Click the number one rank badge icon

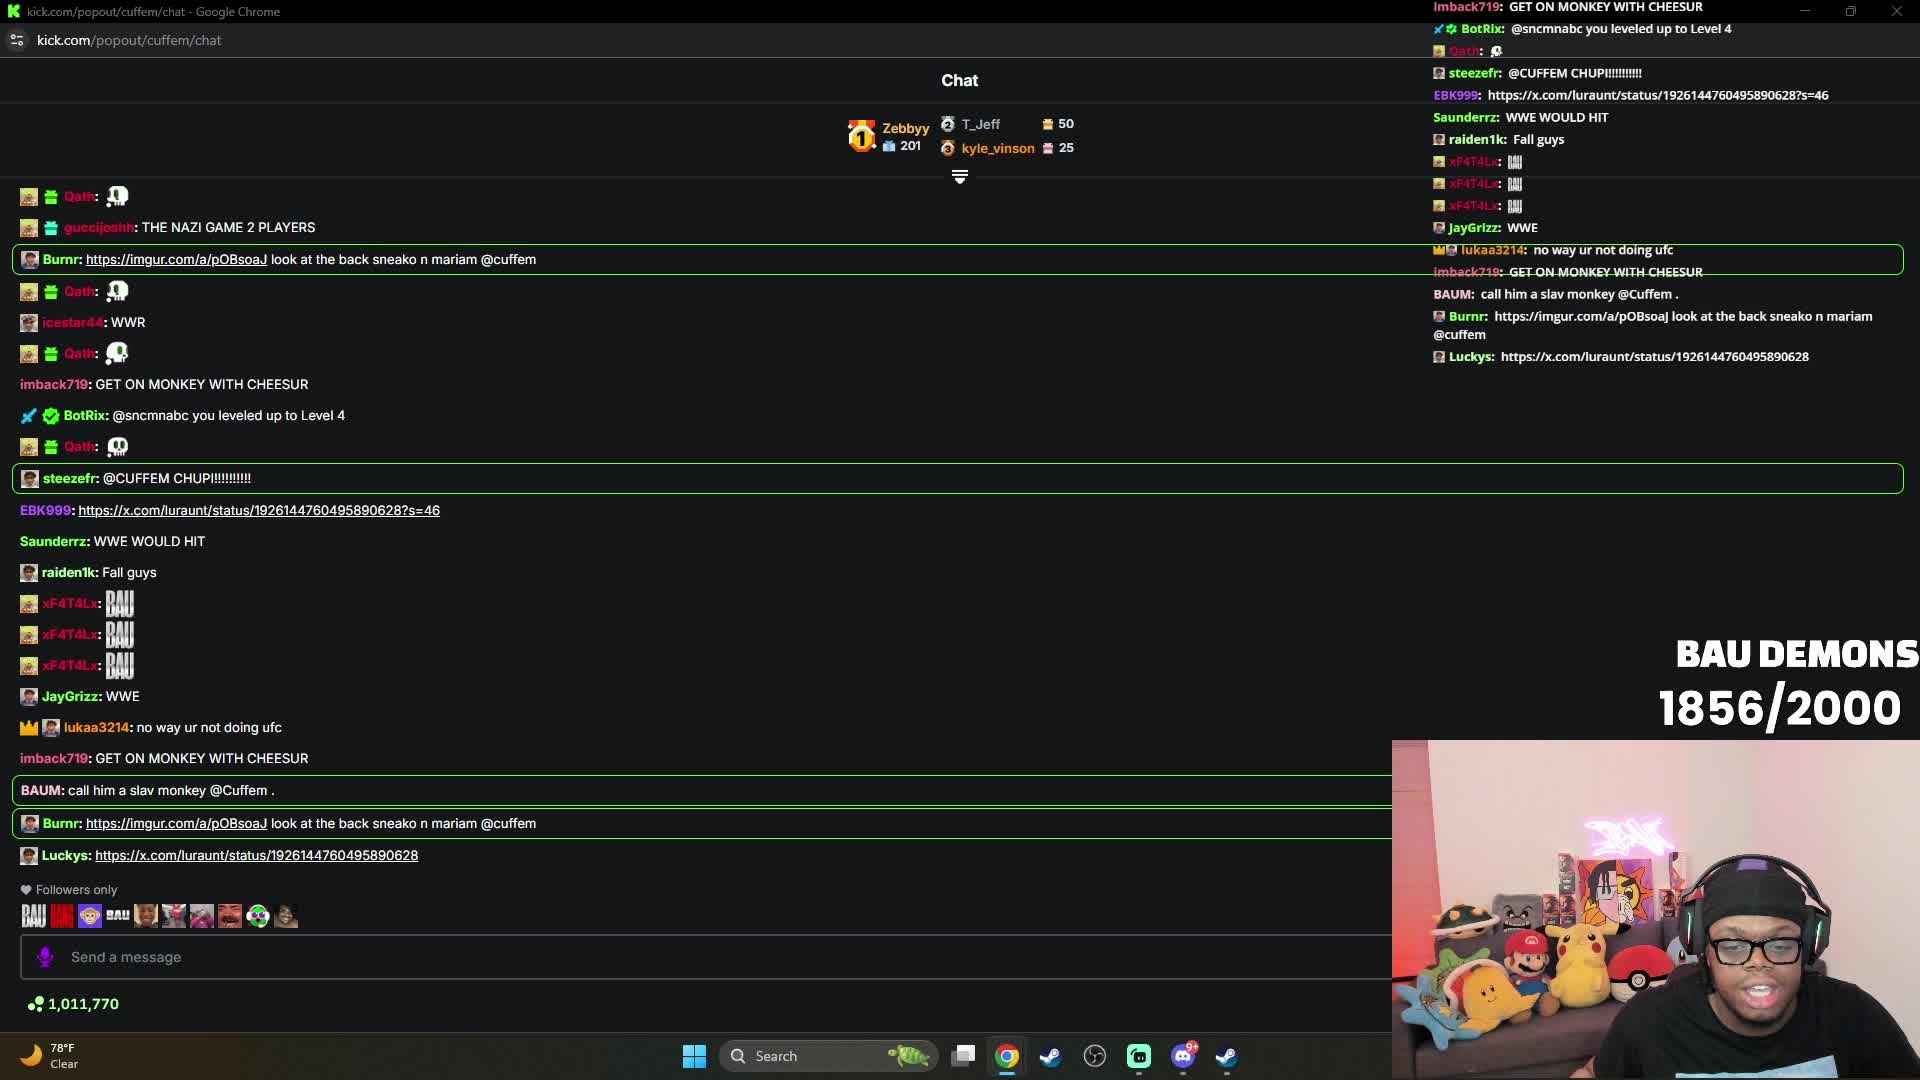click(861, 136)
